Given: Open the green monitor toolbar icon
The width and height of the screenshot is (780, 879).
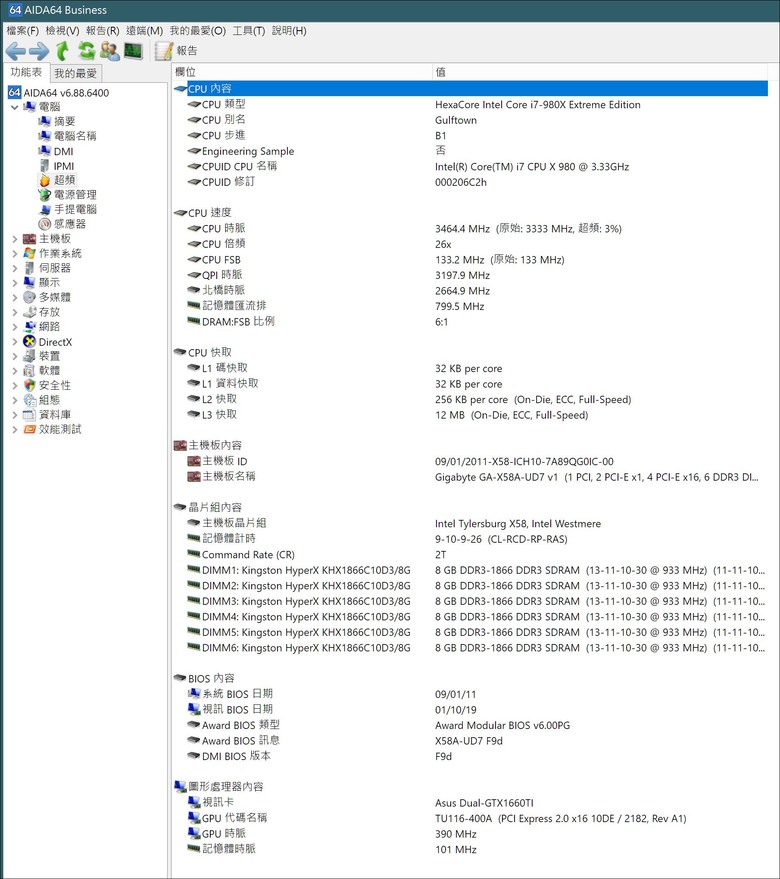Looking at the screenshot, I should pos(133,51).
